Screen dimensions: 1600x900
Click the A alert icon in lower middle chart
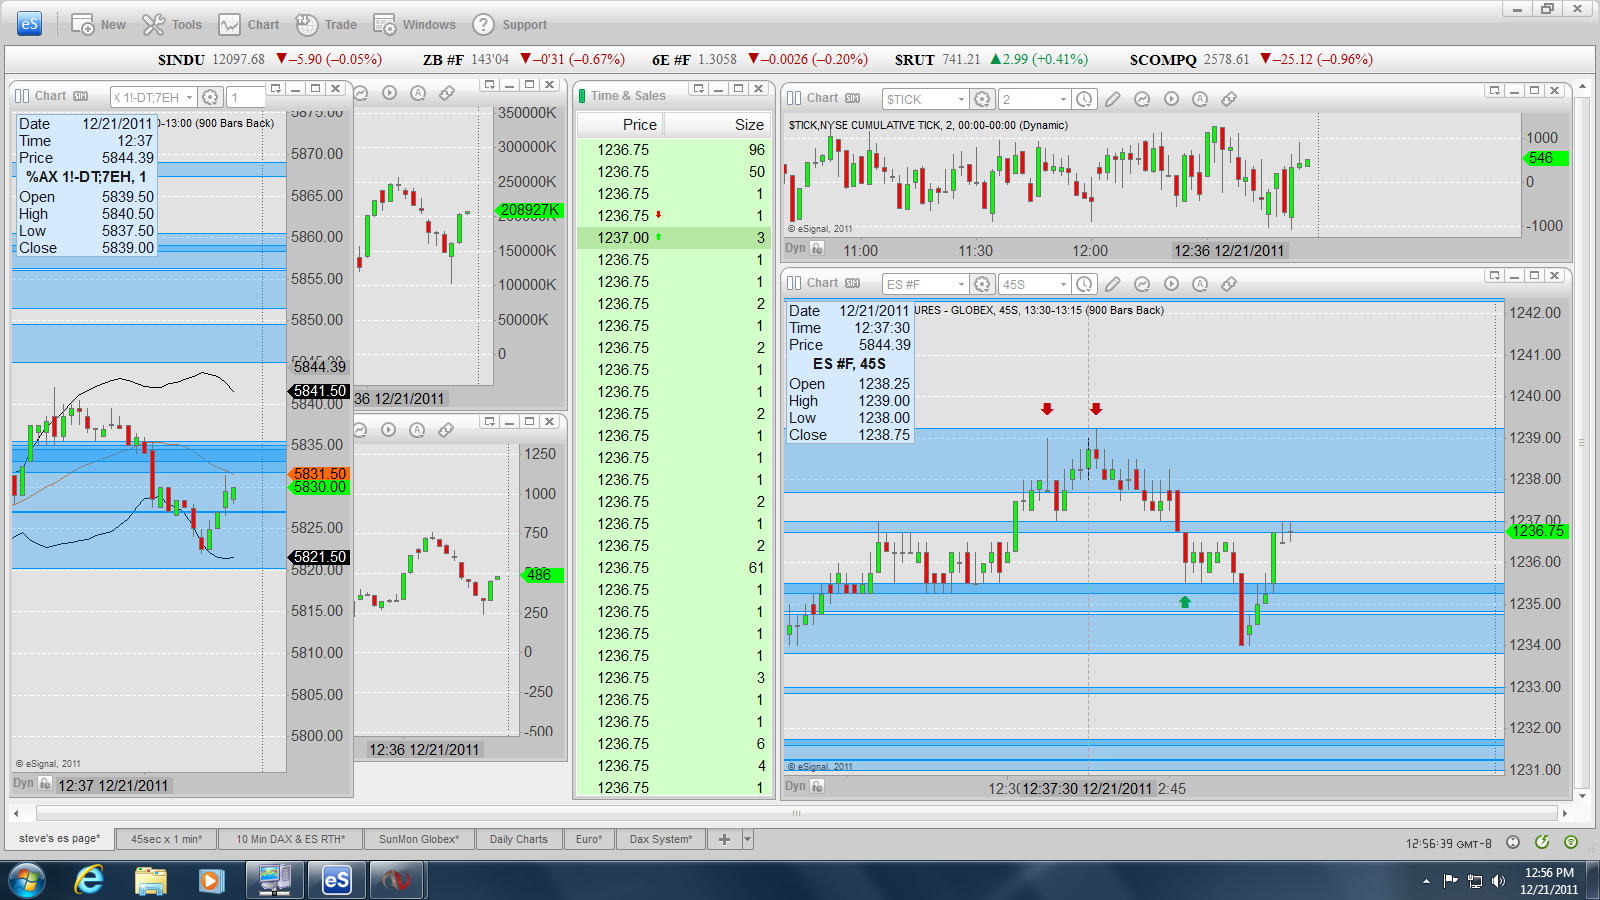point(417,430)
